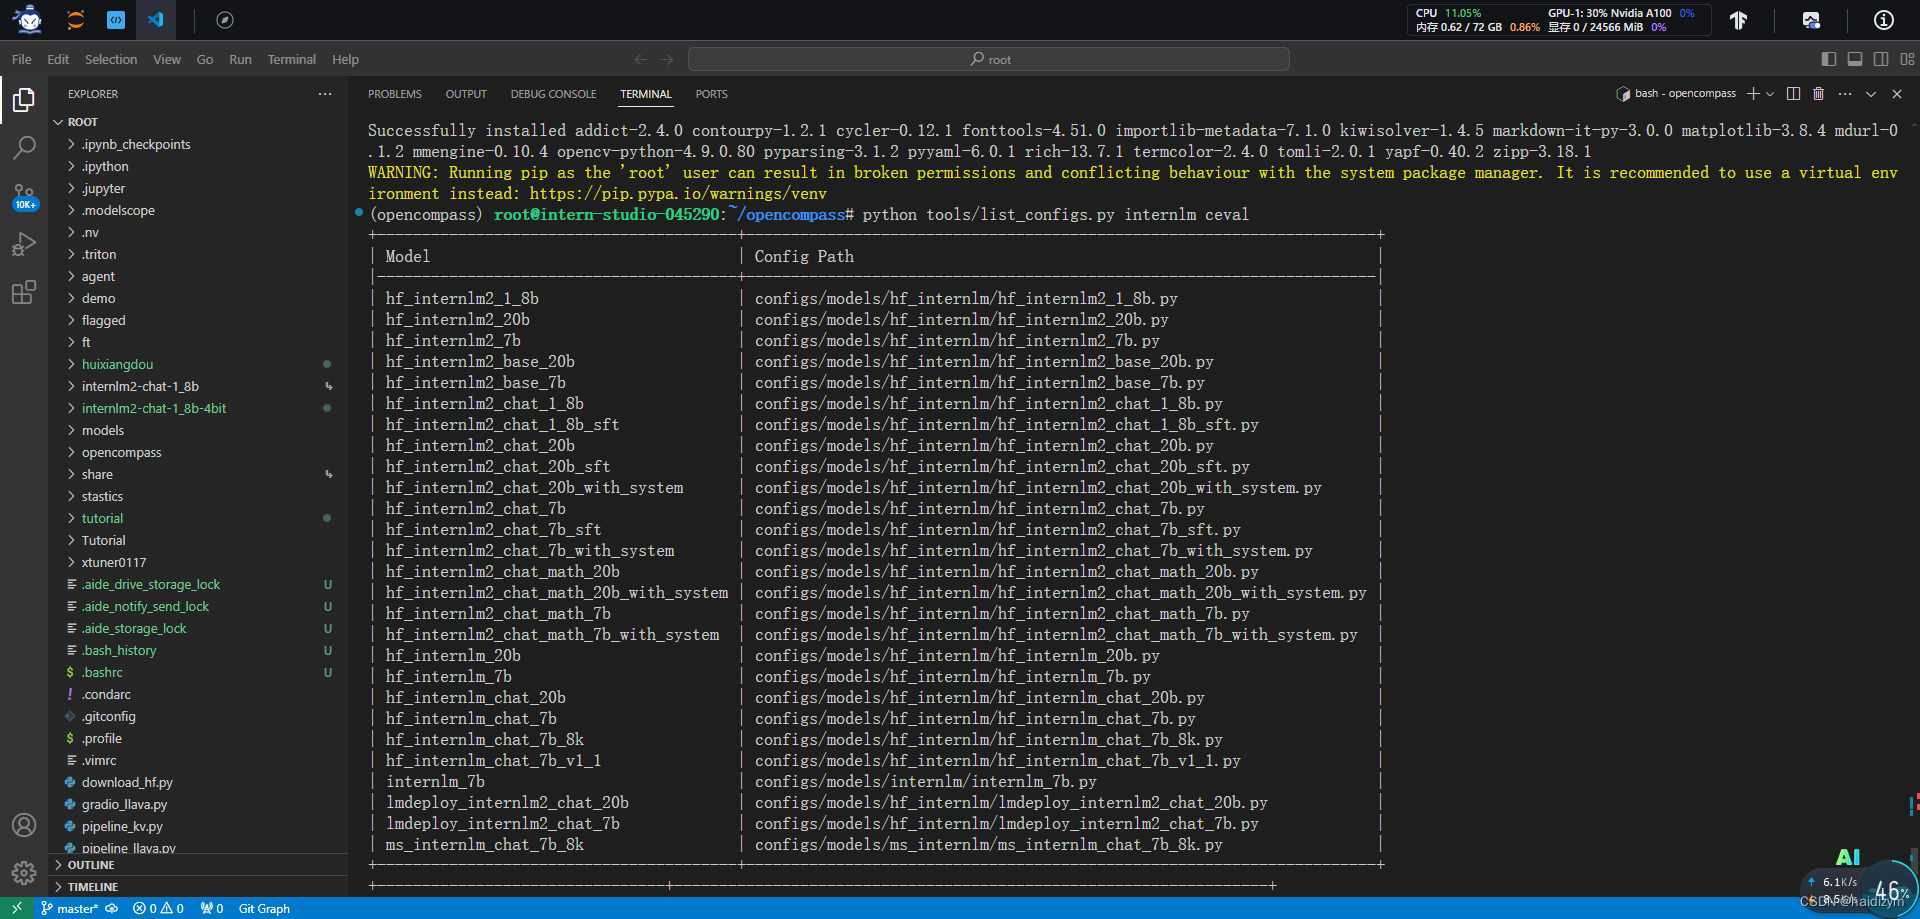The image size is (1920, 919).
Task: Click the info circle icon in top bar
Action: click(1884, 20)
